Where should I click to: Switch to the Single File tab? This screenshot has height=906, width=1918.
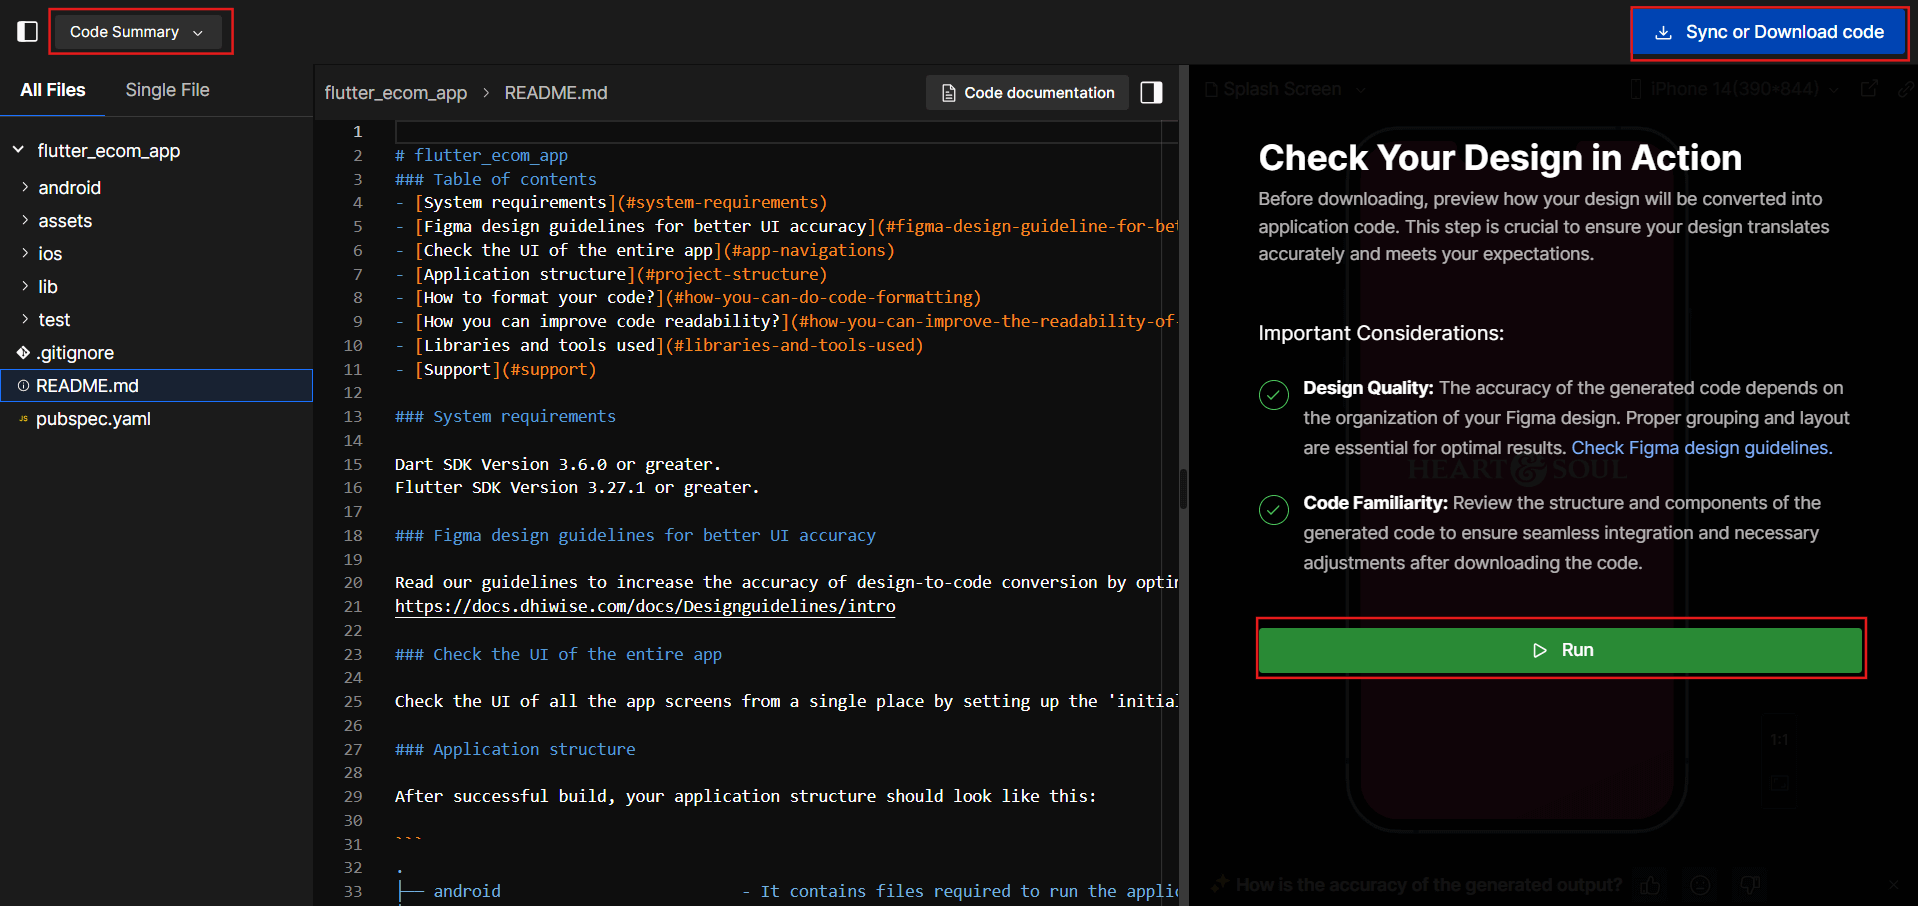(x=167, y=90)
